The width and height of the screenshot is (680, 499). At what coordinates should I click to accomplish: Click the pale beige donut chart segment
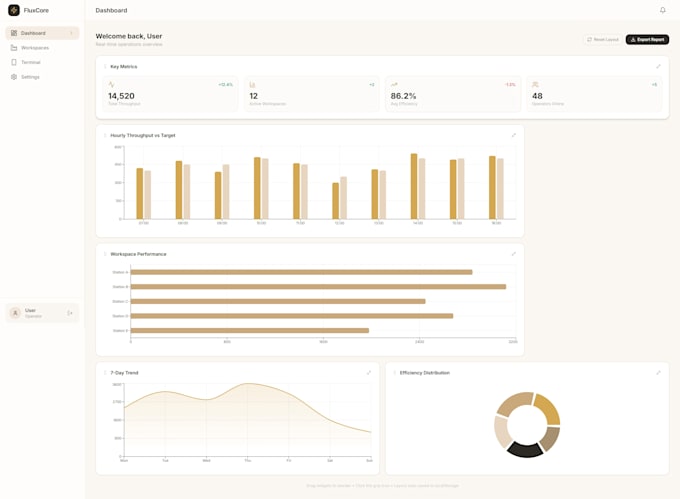[x=502, y=432]
